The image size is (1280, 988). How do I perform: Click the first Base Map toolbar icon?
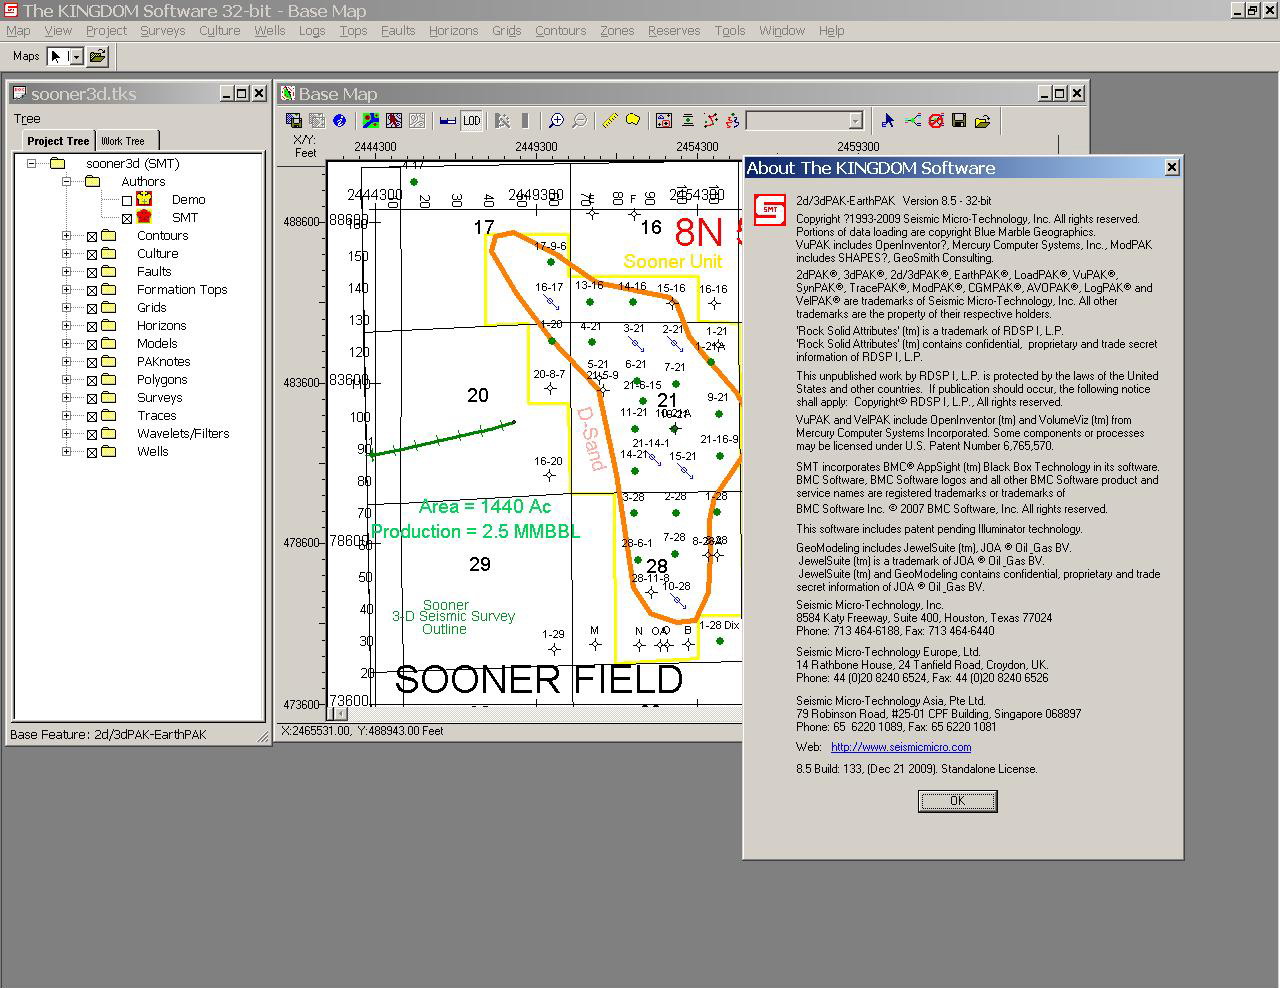[x=294, y=121]
